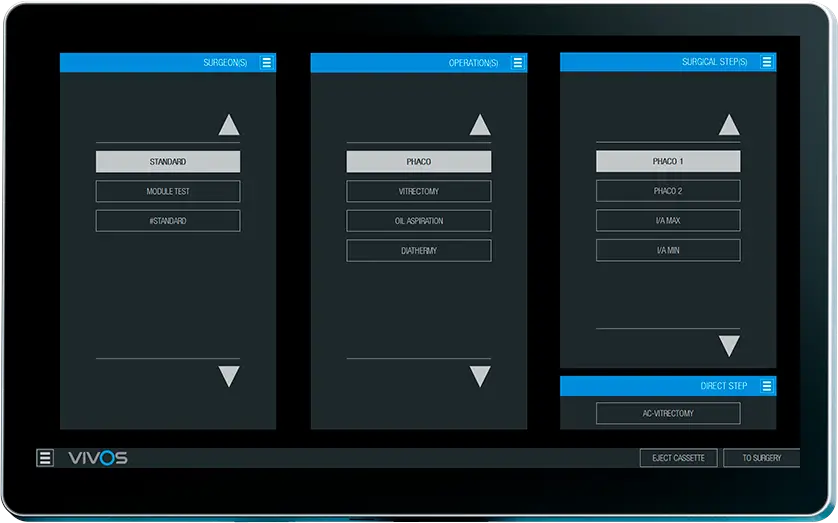Image resolution: width=838 pixels, height=523 pixels.
Task: Go to surgery with TO SURGERY button
Action: [762, 458]
